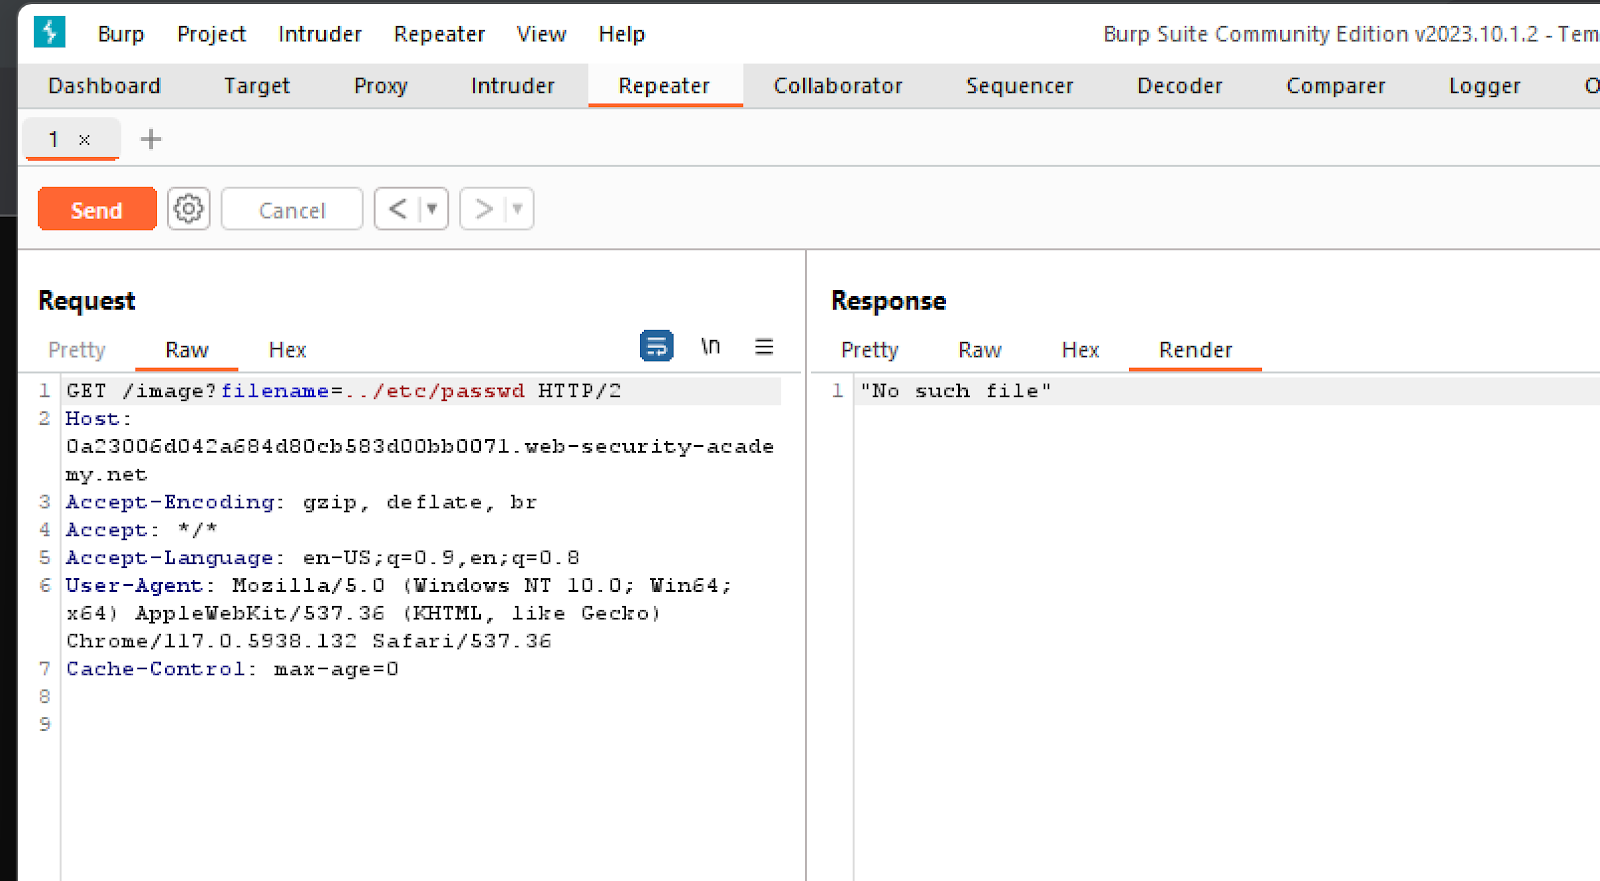This screenshot has height=881, width=1600.
Task: Go back to previous request arrow
Action: click(398, 209)
